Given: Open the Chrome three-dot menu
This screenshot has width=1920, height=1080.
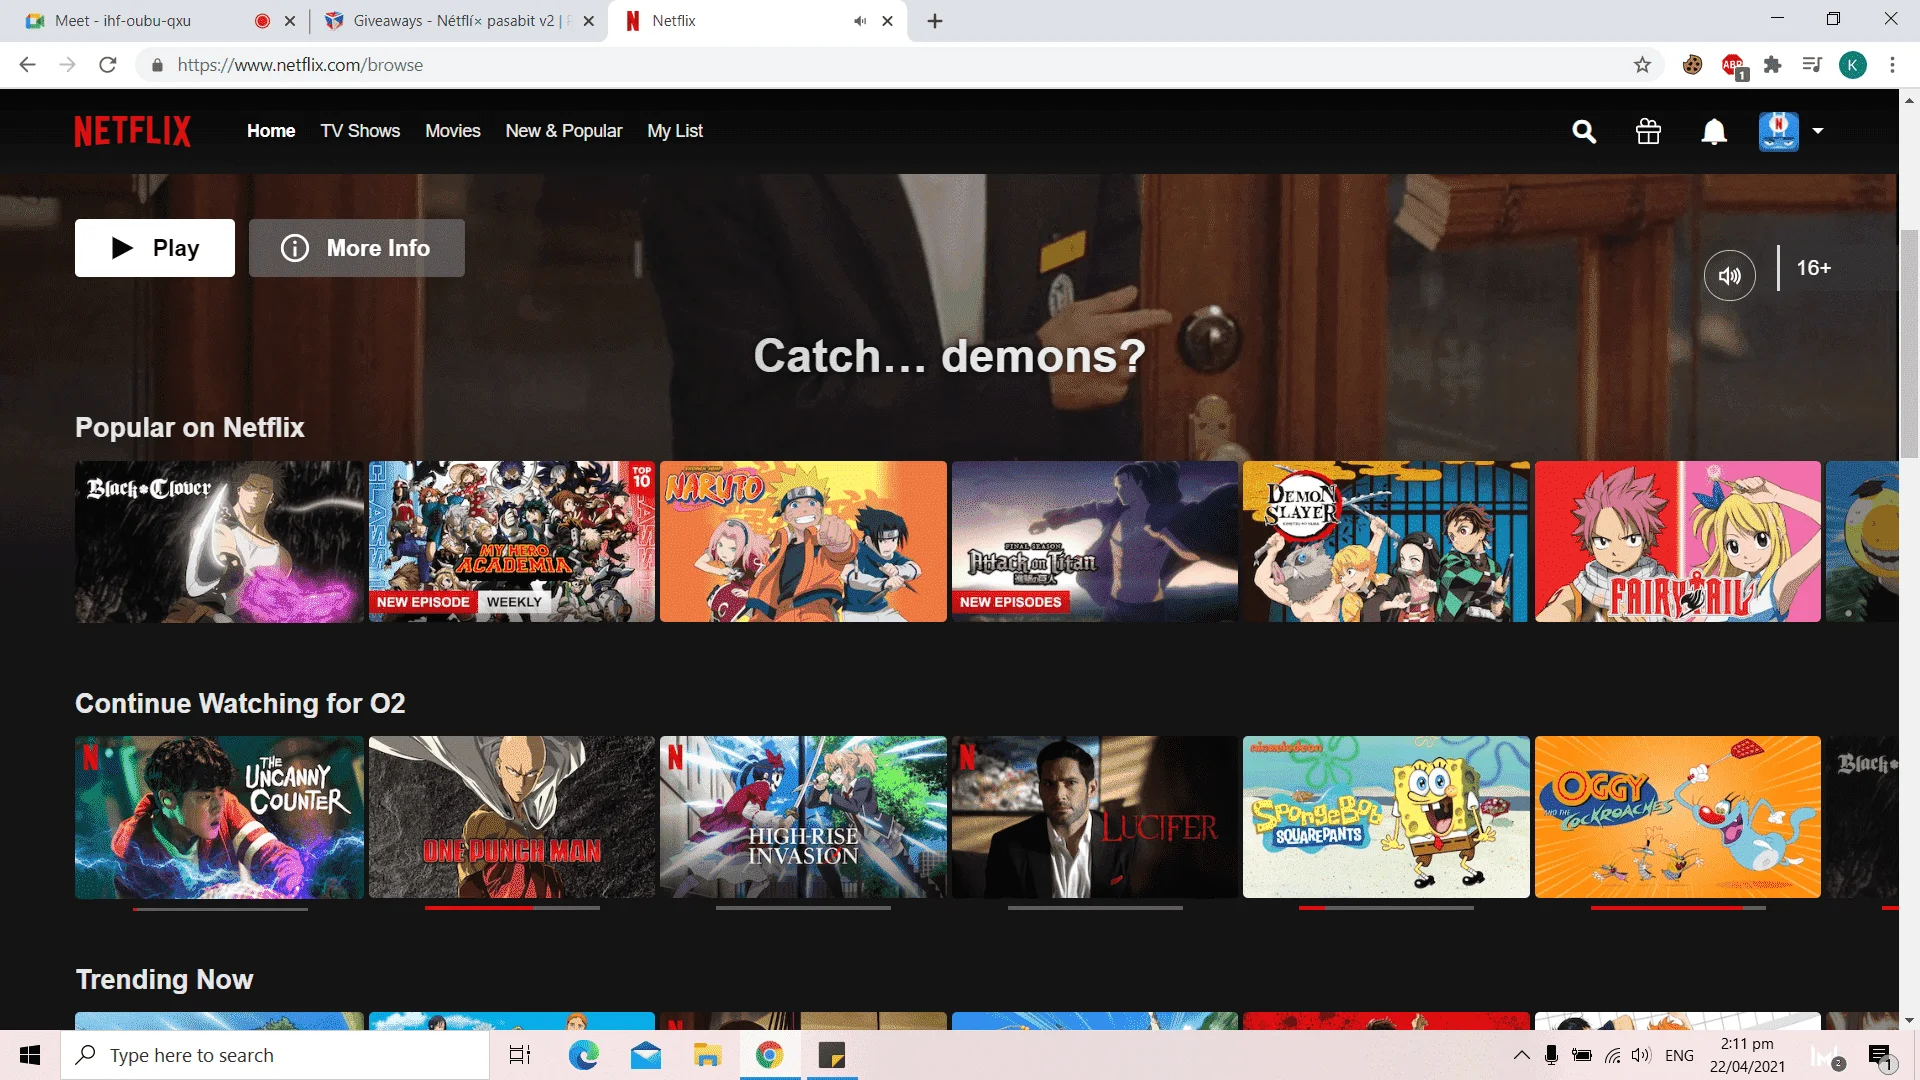Looking at the screenshot, I should [x=1892, y=65].
